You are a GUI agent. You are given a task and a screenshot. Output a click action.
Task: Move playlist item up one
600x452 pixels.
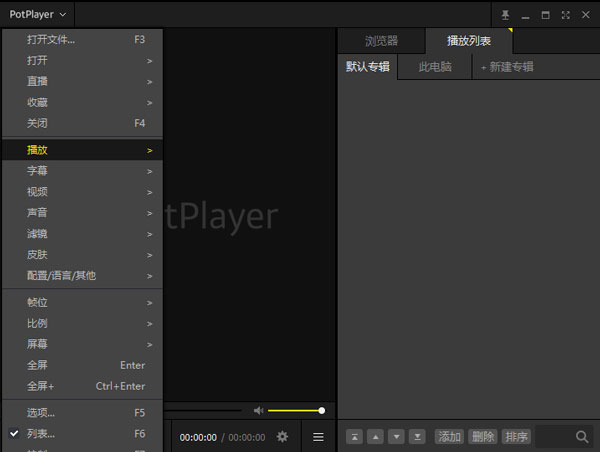(375, 437)
